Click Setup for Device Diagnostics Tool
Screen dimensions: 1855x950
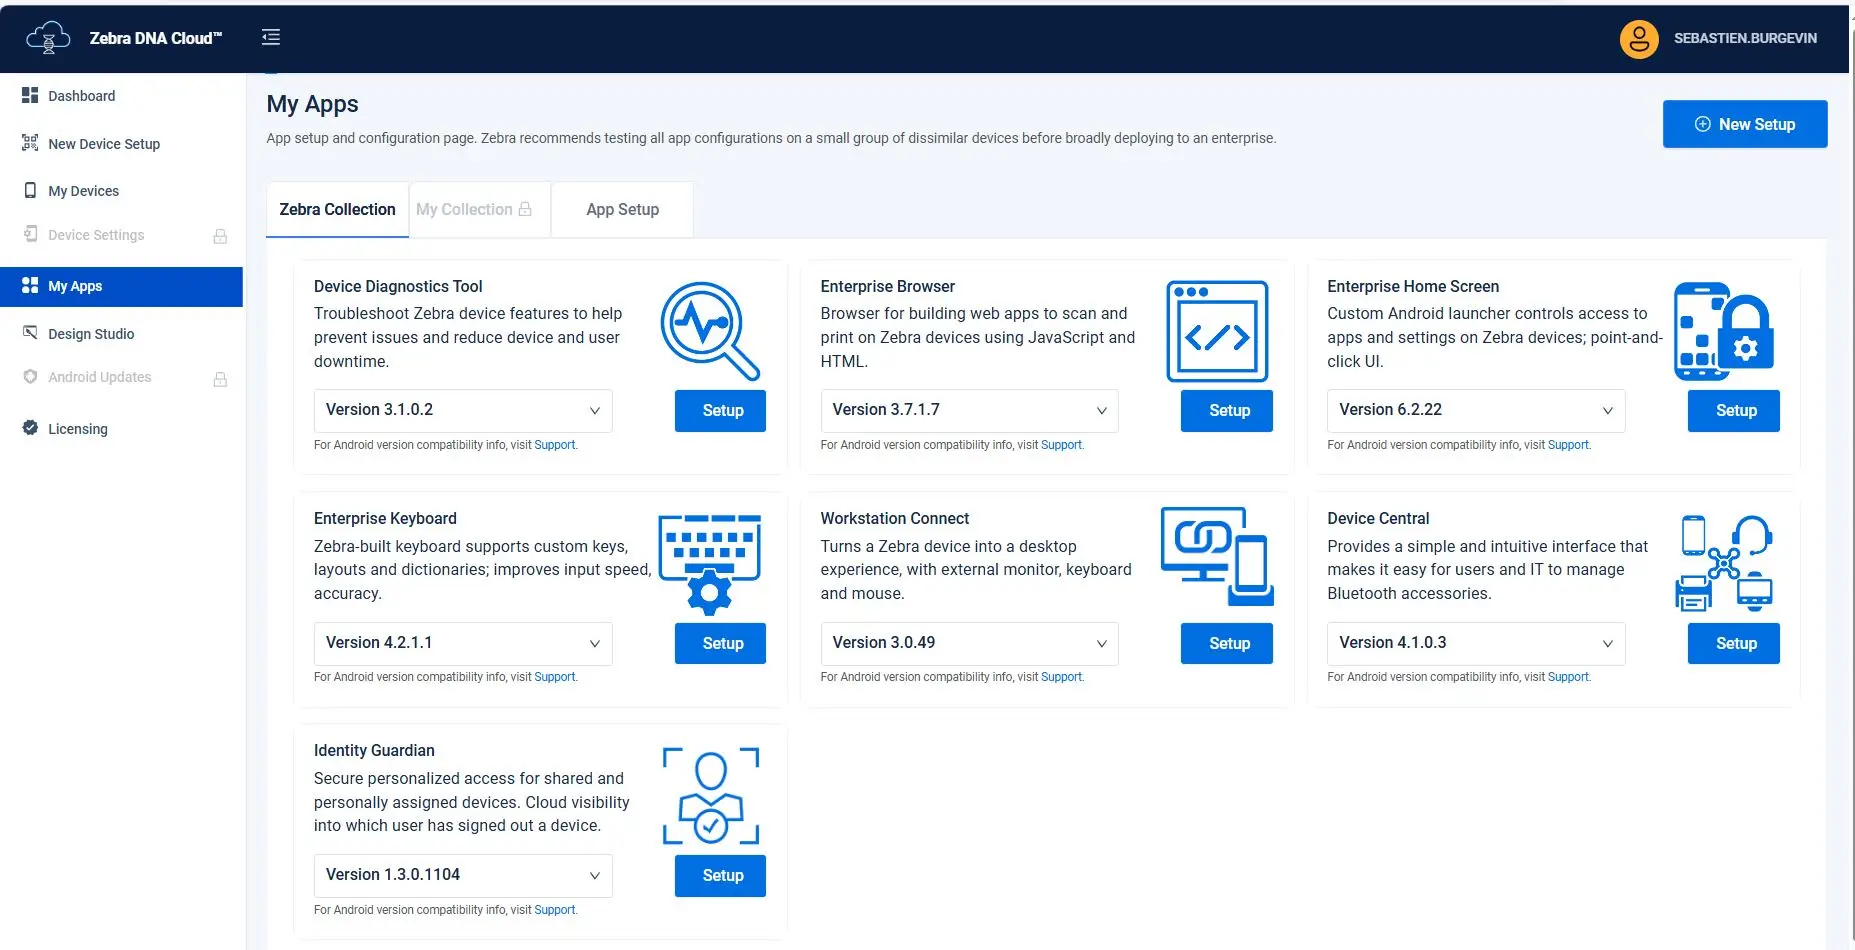click(x=720, y=410)
